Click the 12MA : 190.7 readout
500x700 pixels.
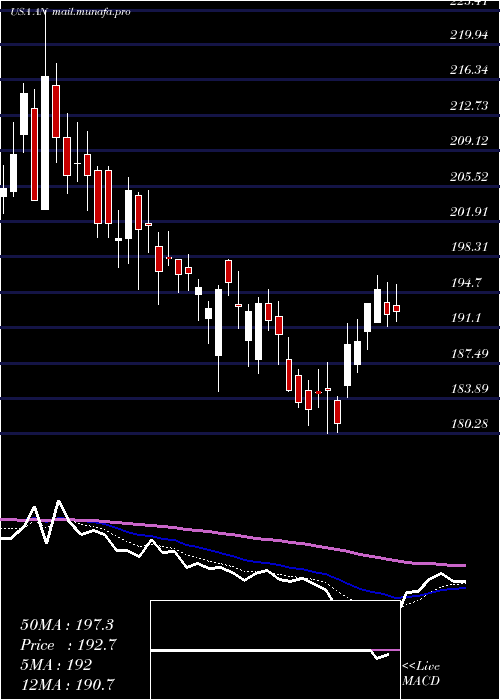click(68, 684)
